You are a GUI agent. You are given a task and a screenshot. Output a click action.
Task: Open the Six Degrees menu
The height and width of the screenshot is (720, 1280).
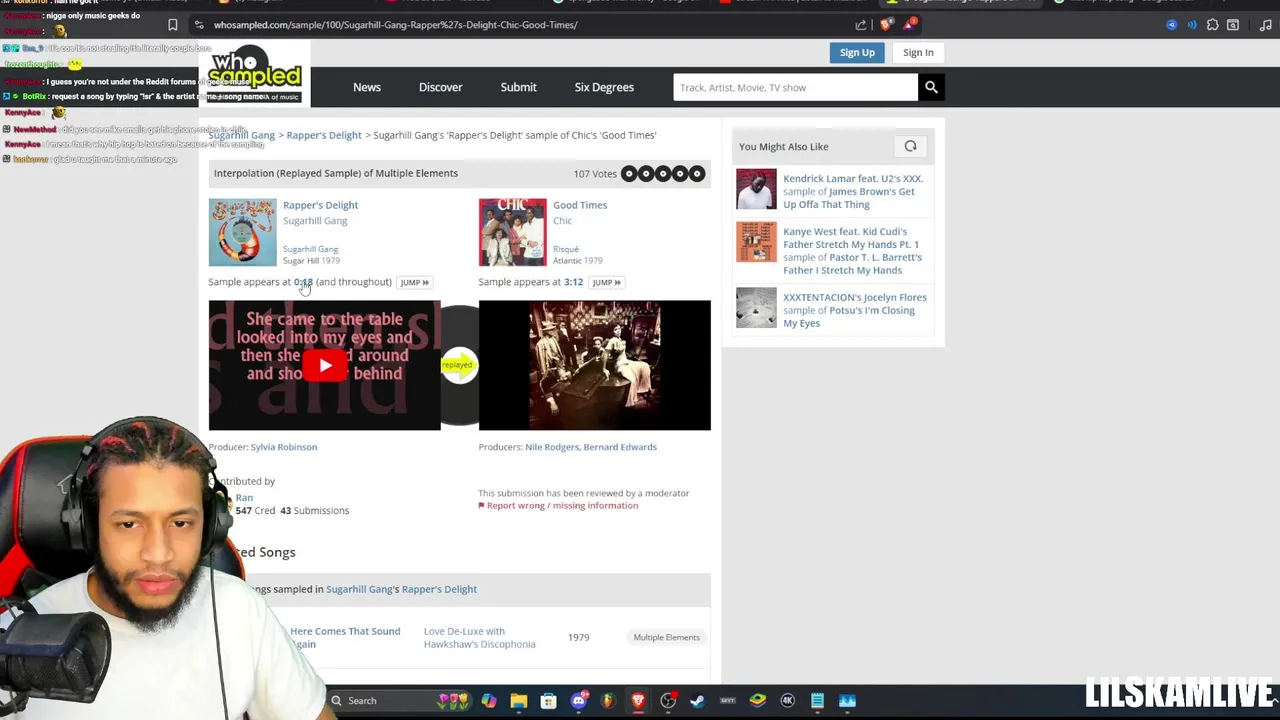tap(604, 87)
